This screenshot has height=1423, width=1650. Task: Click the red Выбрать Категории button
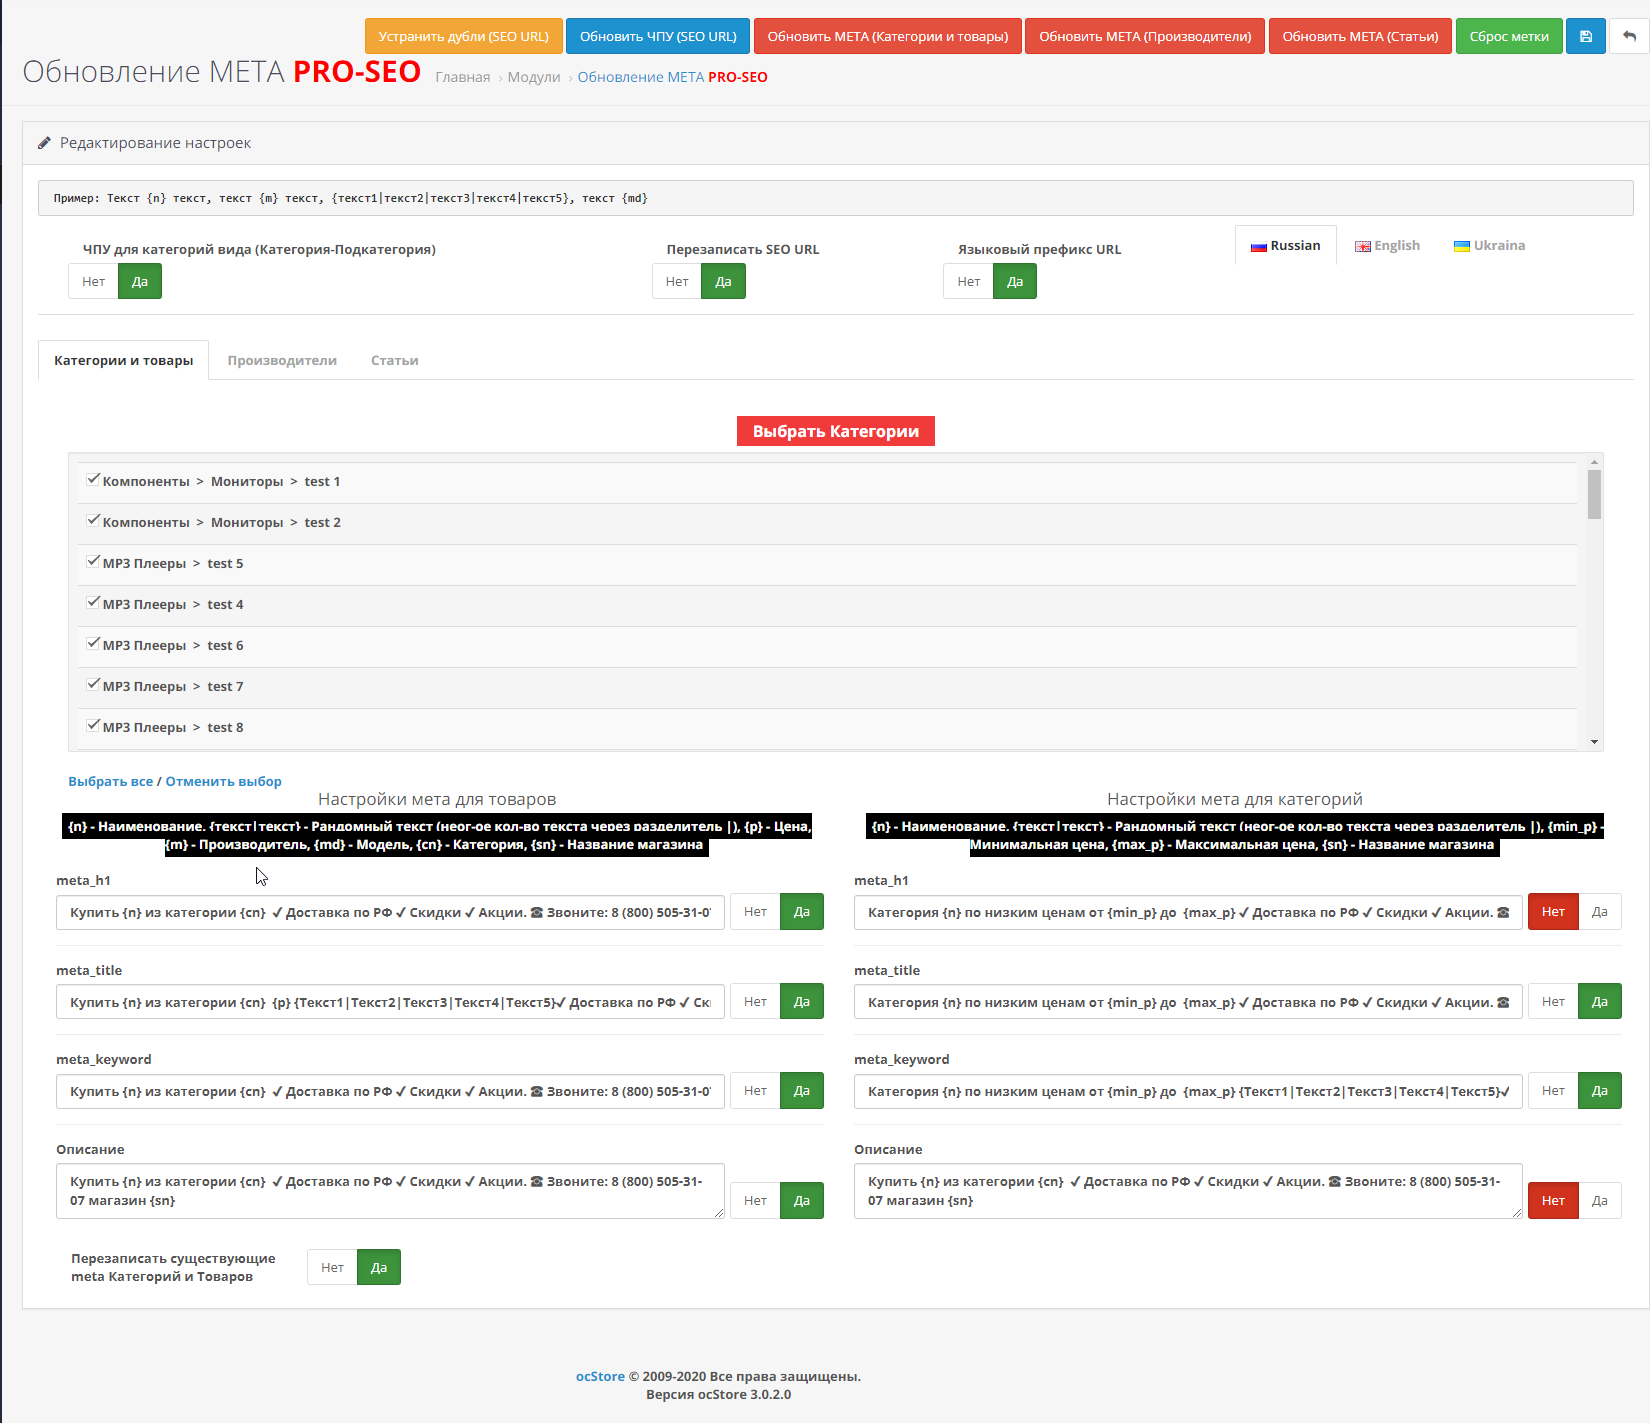[x=835, y=431]
